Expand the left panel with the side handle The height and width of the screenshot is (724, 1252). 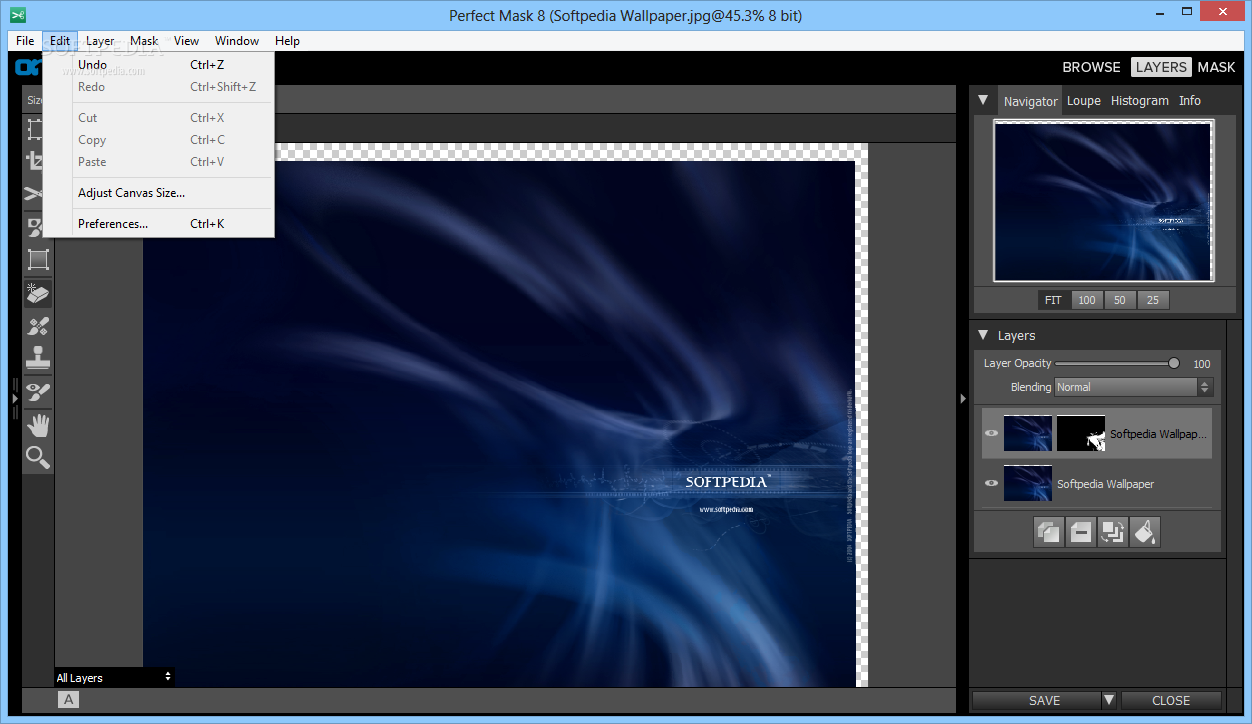click(15, 398)
